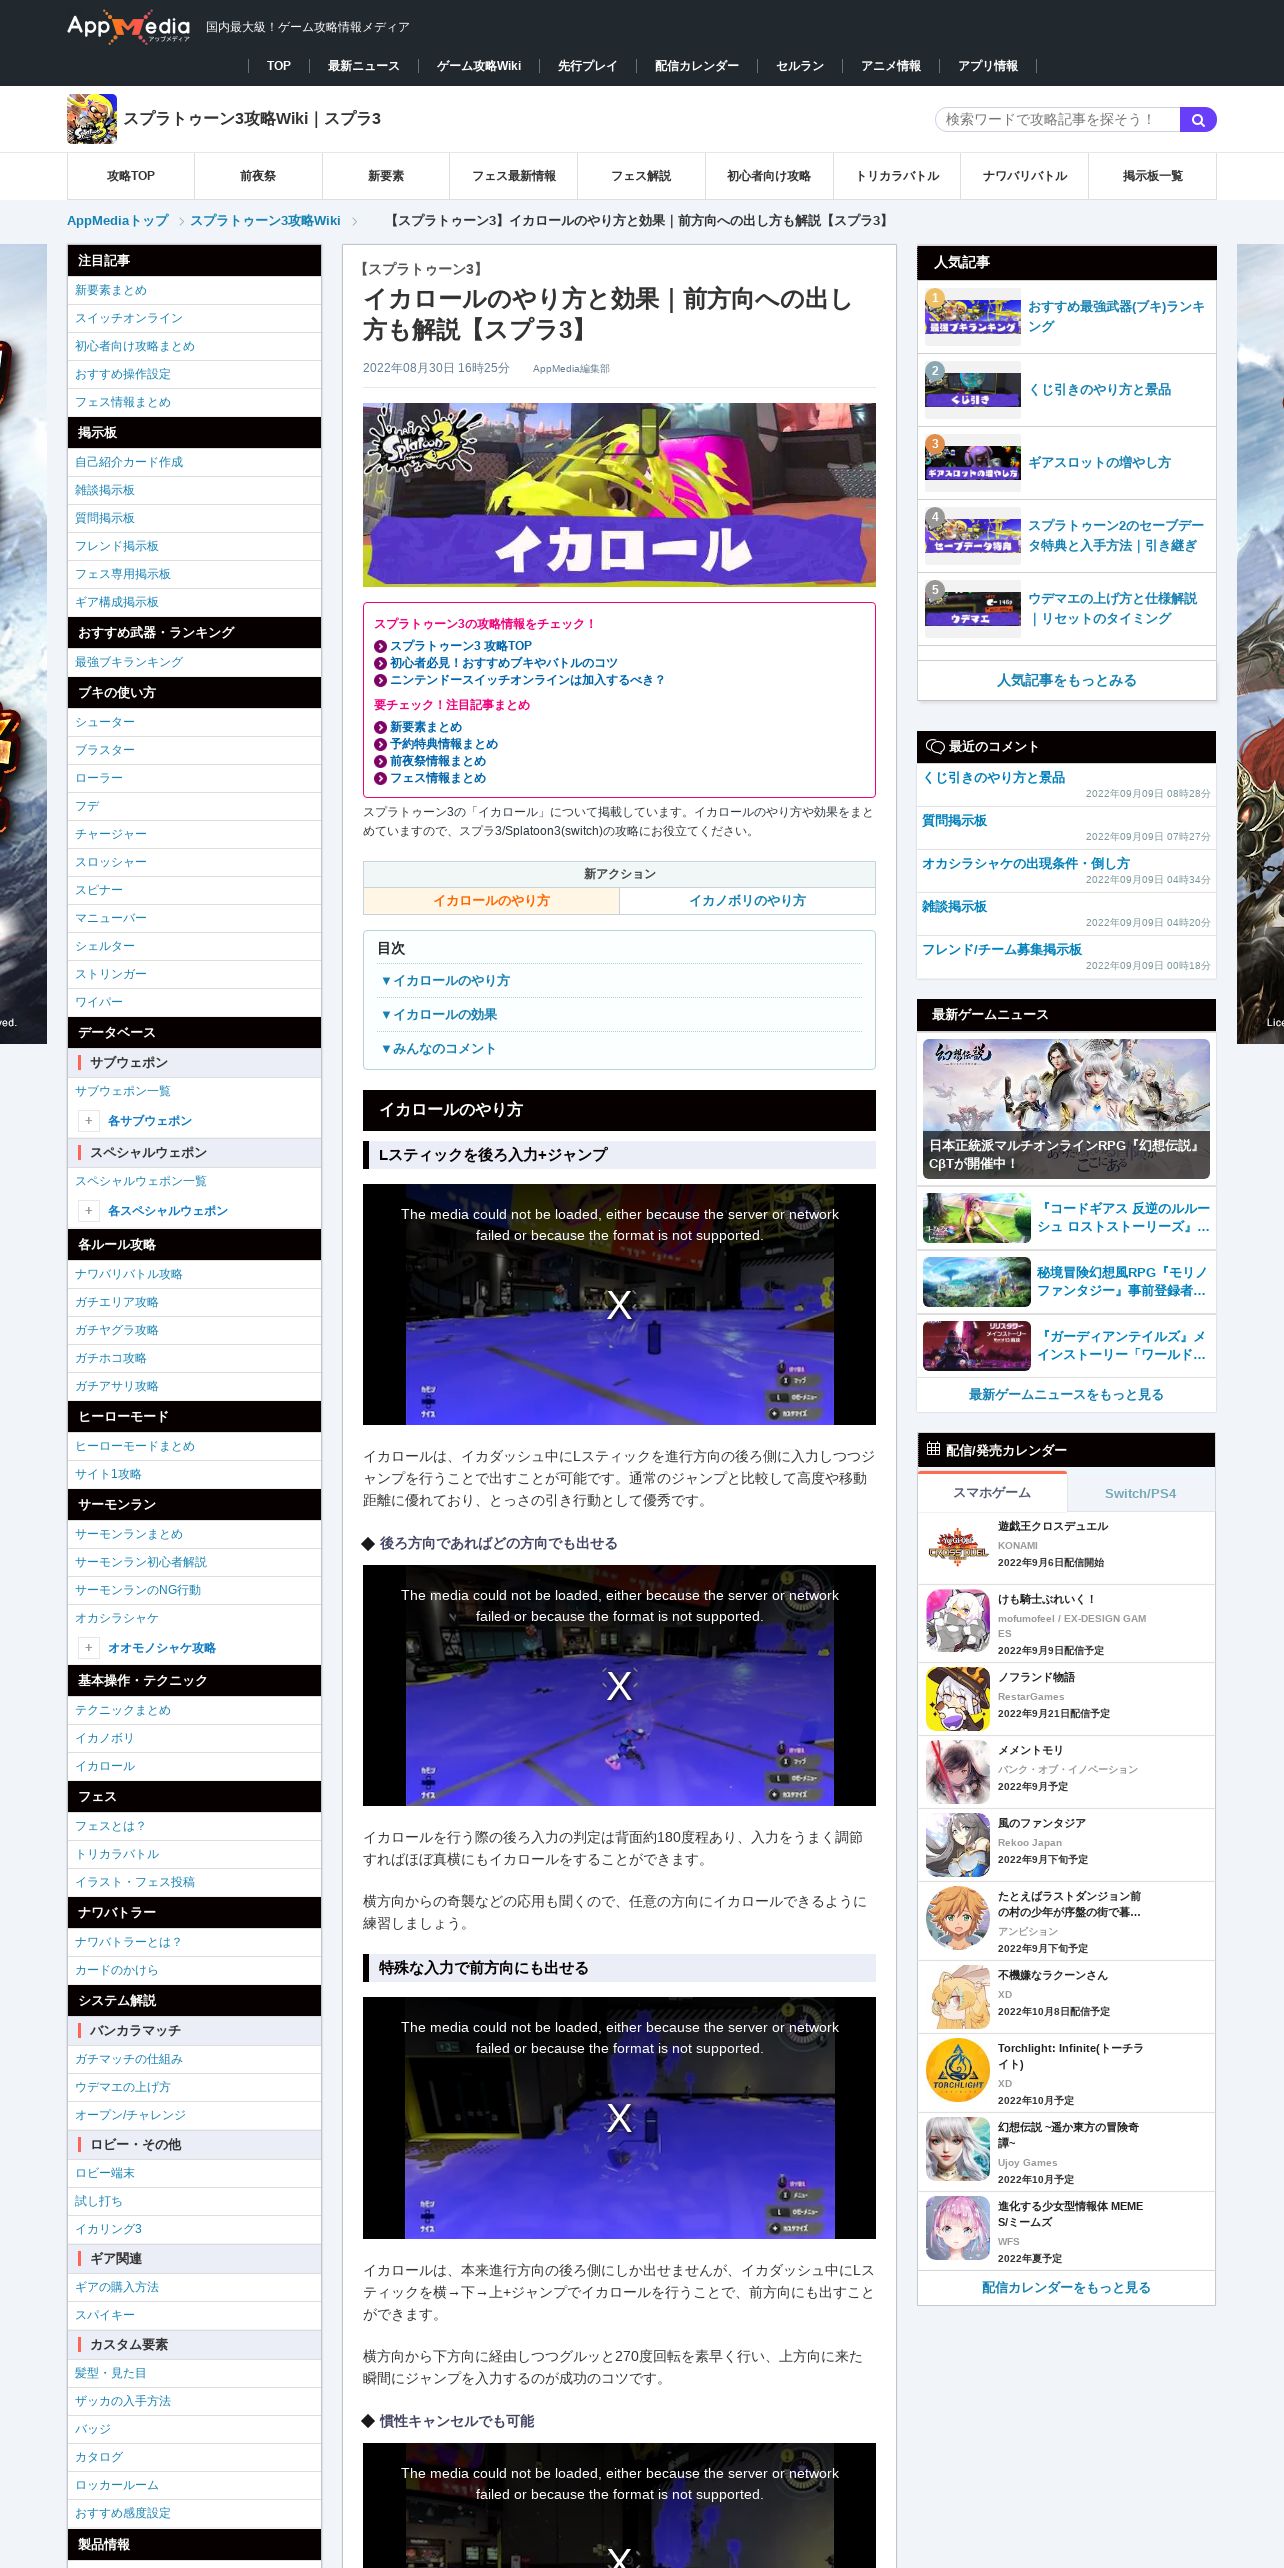Click 最新ゲームニュースをもっと見る link
This screenshot has width=1284, height=2568.
(1066, 1394)
